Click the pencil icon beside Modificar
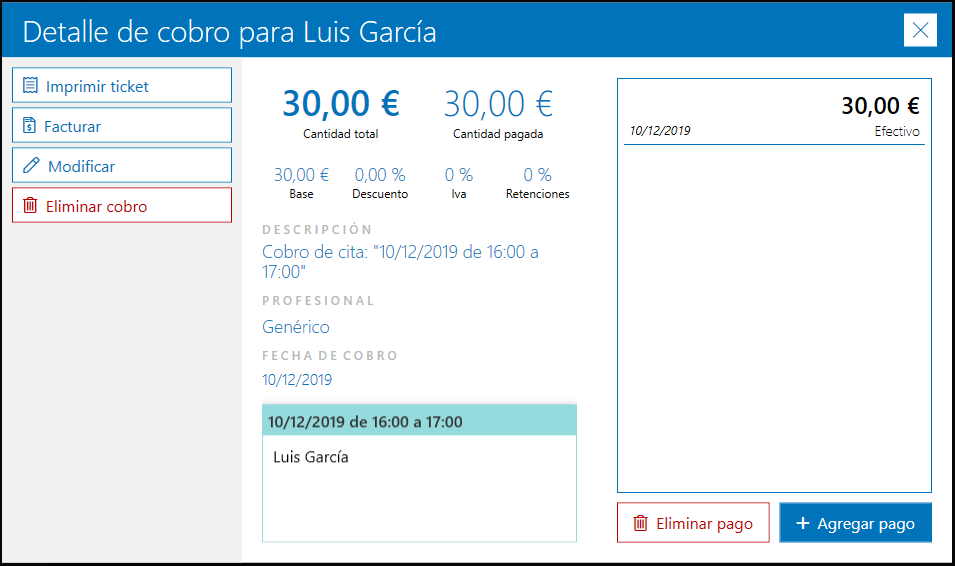 tap(31, 166)
